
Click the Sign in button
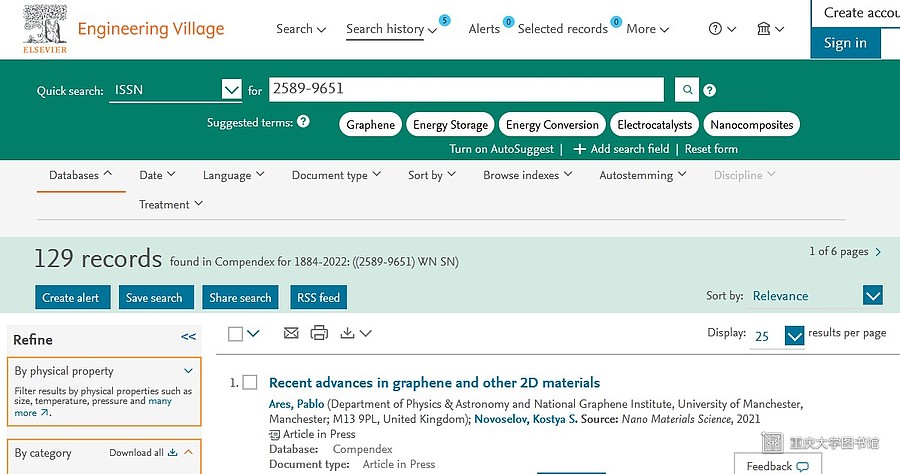pos(845,43)
